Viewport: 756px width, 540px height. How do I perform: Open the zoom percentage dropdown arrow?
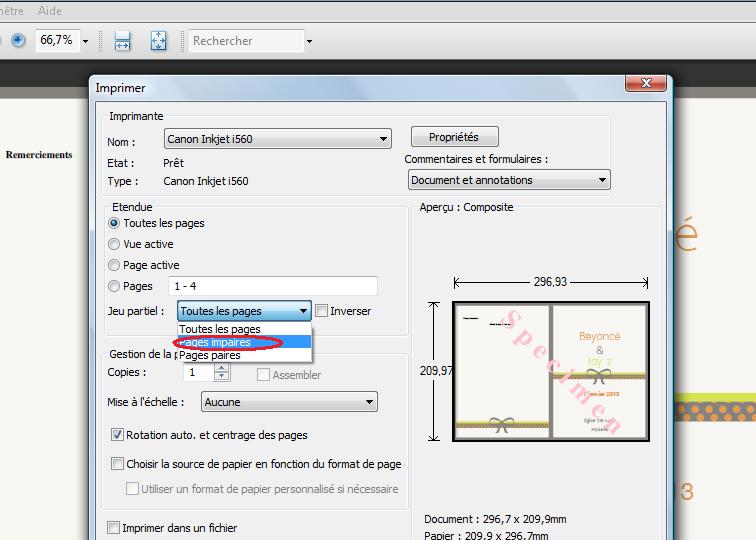[x=85, y=42]
